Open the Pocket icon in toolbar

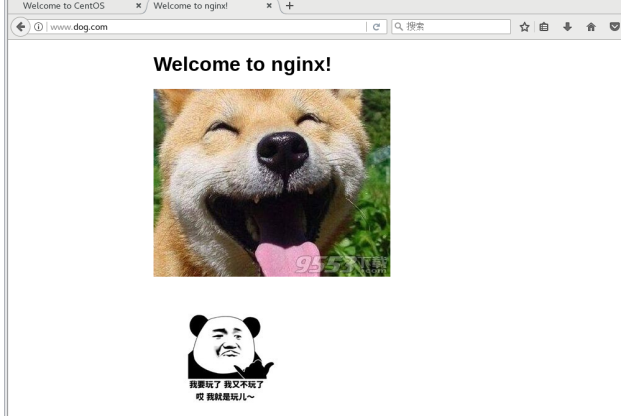614,27
